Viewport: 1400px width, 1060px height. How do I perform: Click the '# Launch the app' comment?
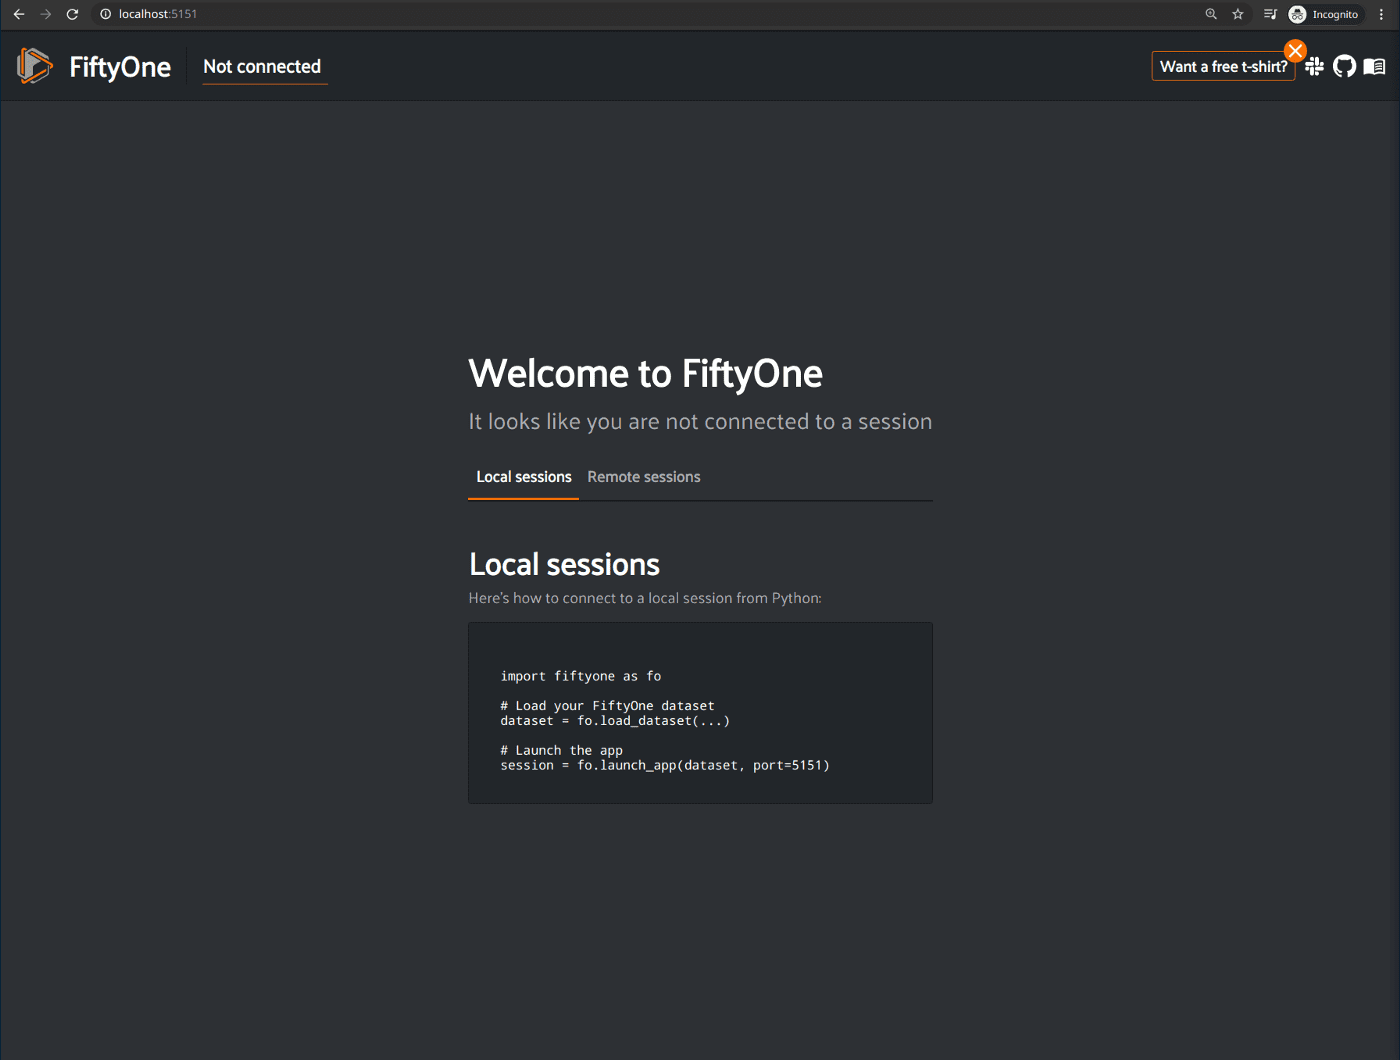tap(561, 750)
